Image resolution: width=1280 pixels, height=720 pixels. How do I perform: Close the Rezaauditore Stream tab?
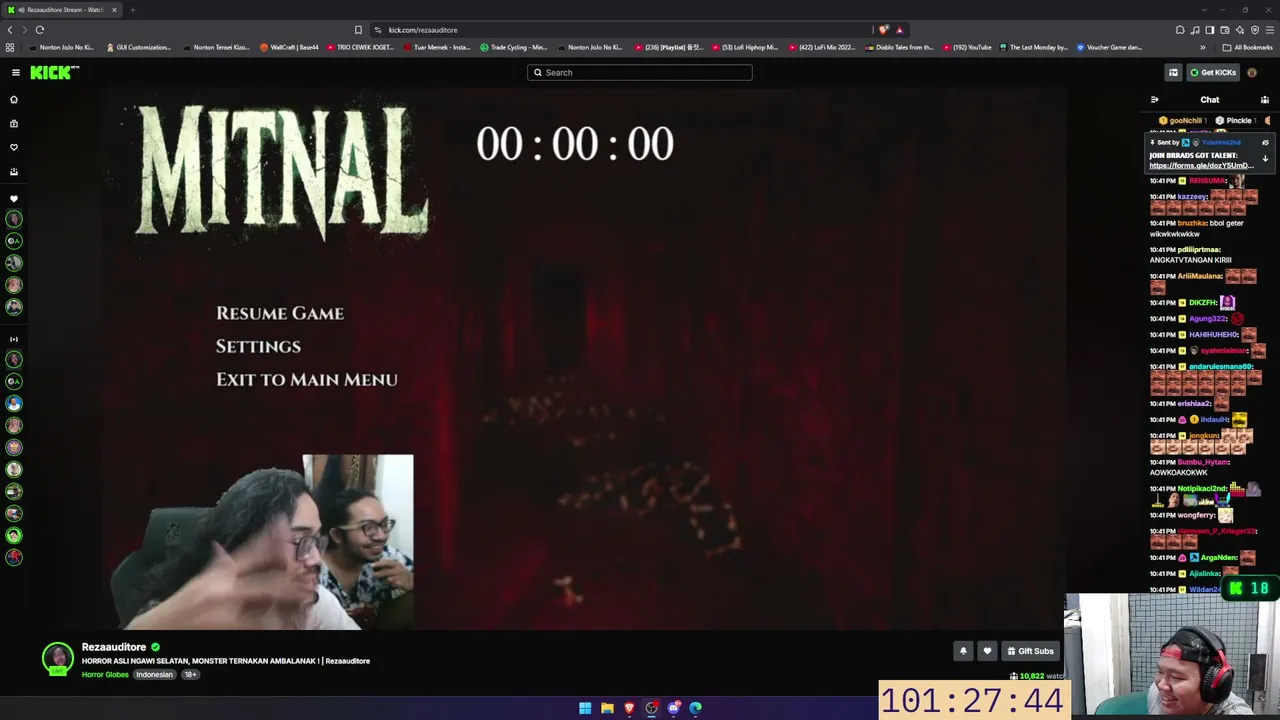tap(114, 10)
